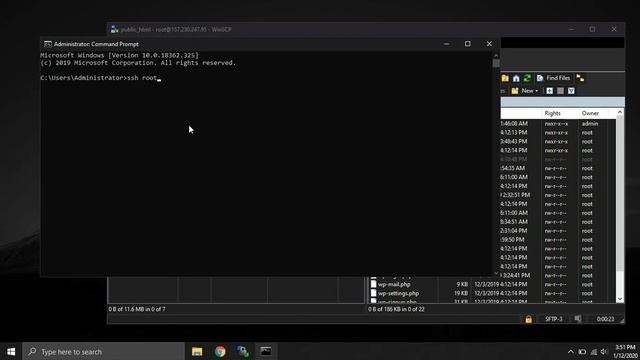Click inside the Command Prompt at ssh root
This screenshot has height=360, width=640.
pyautogui.click(x=142, y=78)
